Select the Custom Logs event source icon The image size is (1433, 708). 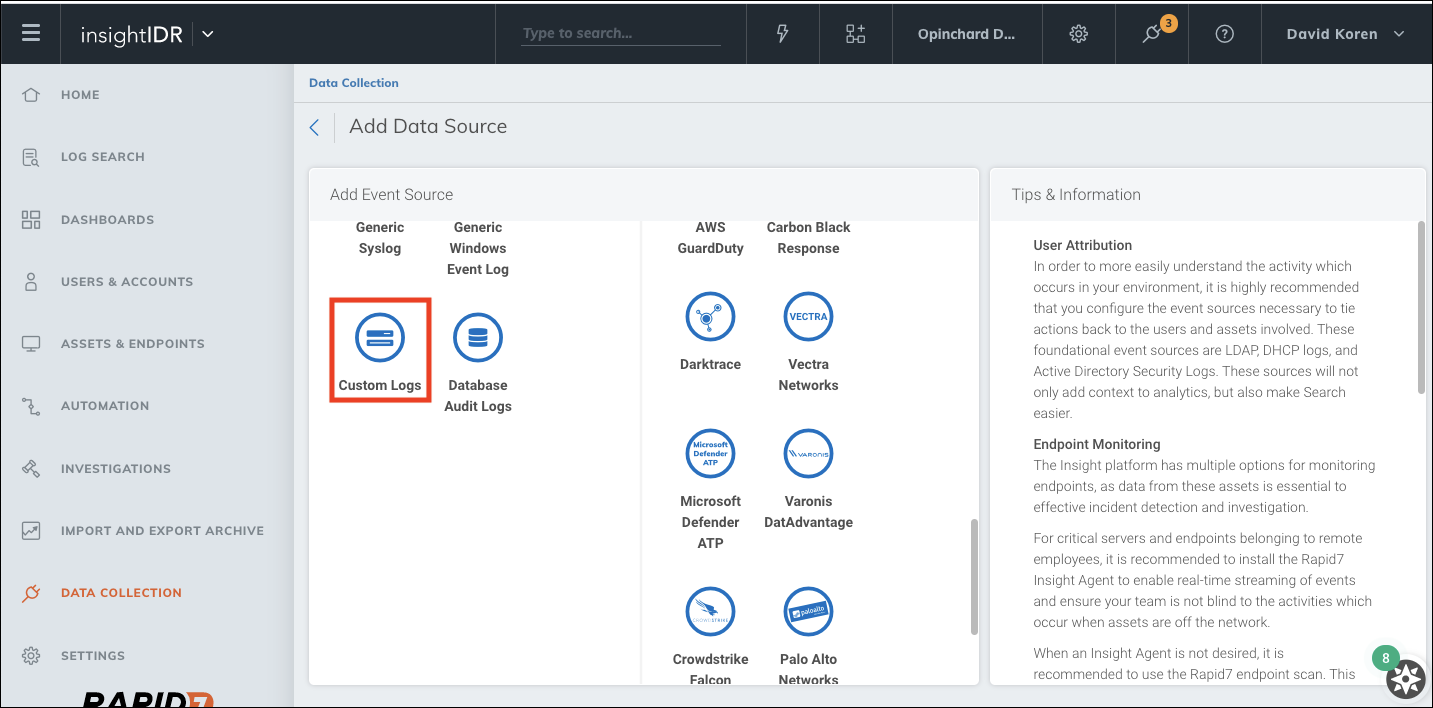click(380, 338)
